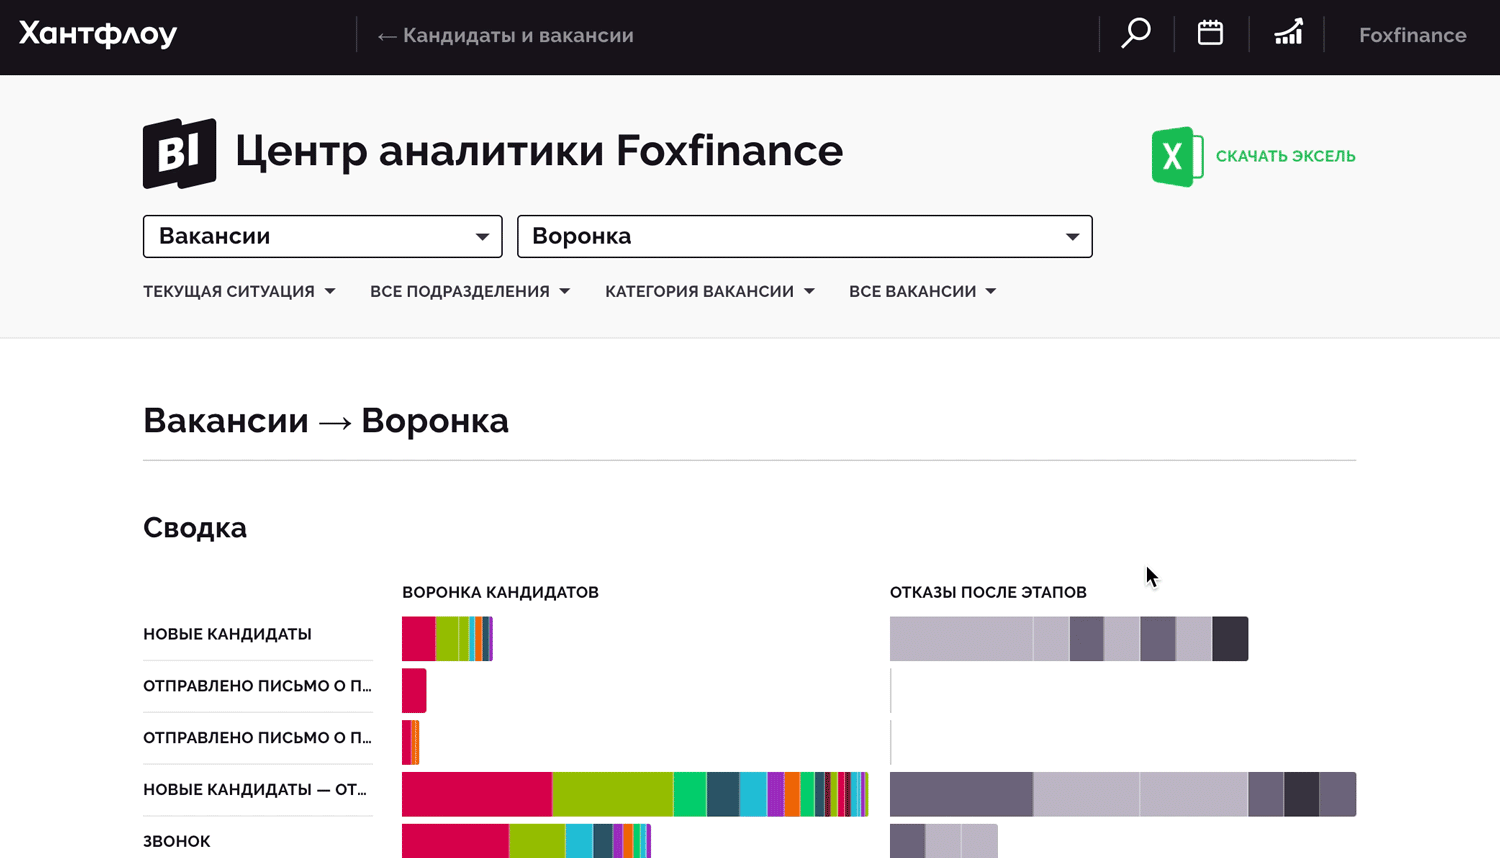Click the green Excel file icon
This screenshot has height=858, width=1500.
pyautogui.click(x=1176, y=157)
